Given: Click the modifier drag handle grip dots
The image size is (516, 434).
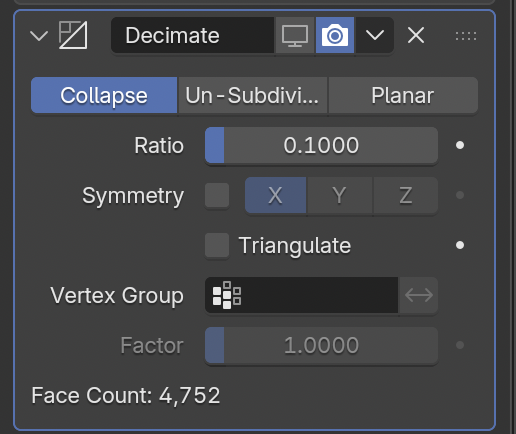Looking at the screenshot, I should tap(466, 36).
